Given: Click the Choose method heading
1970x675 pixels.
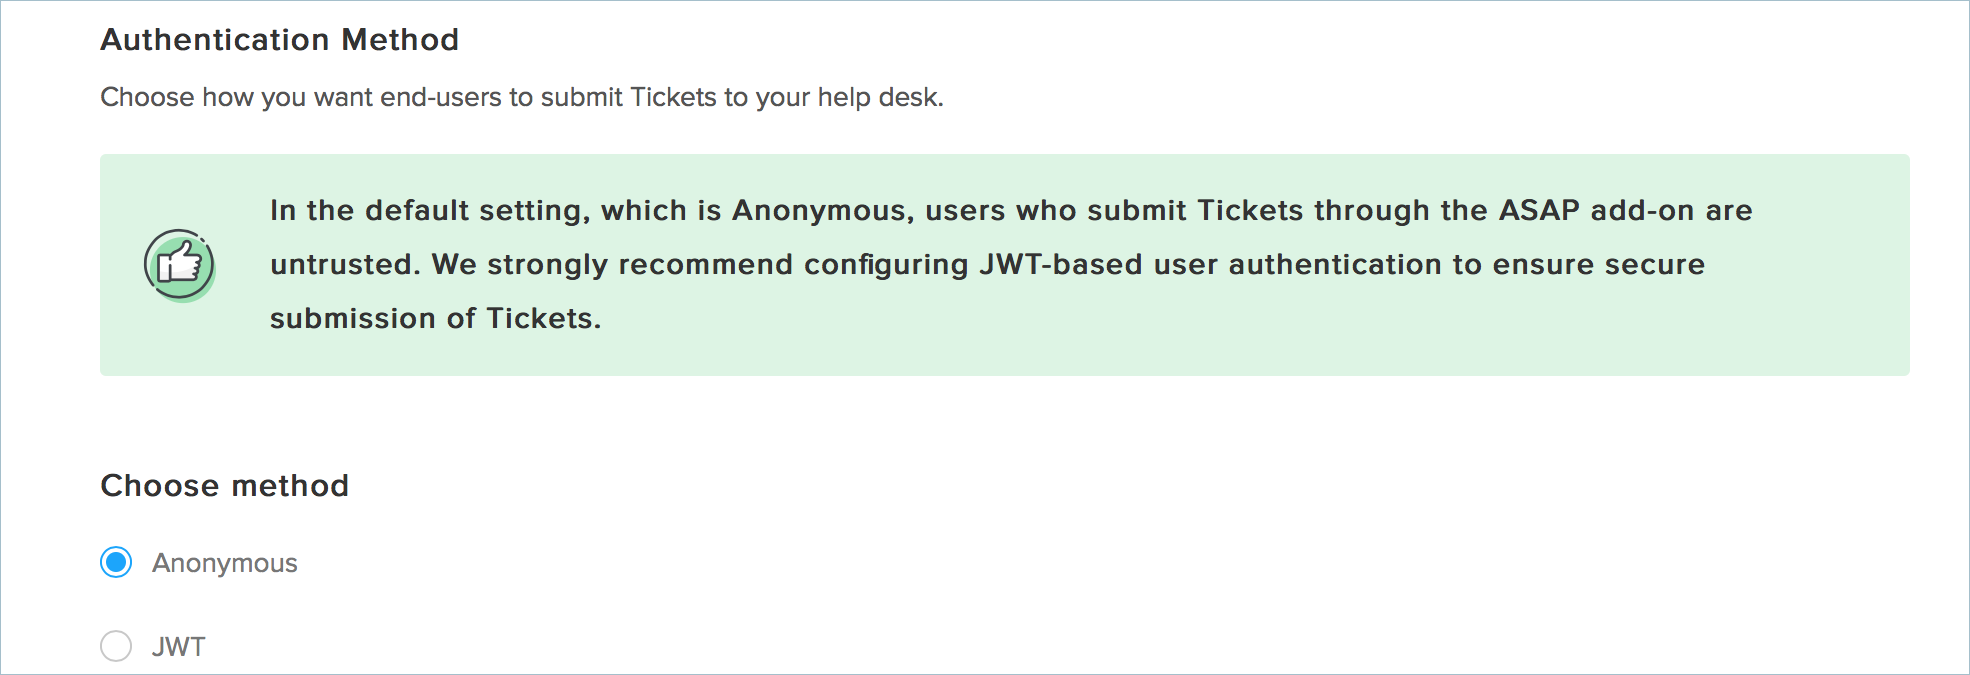Looking at the screenshot, I should pyautogui.click(x=224, y=486).
